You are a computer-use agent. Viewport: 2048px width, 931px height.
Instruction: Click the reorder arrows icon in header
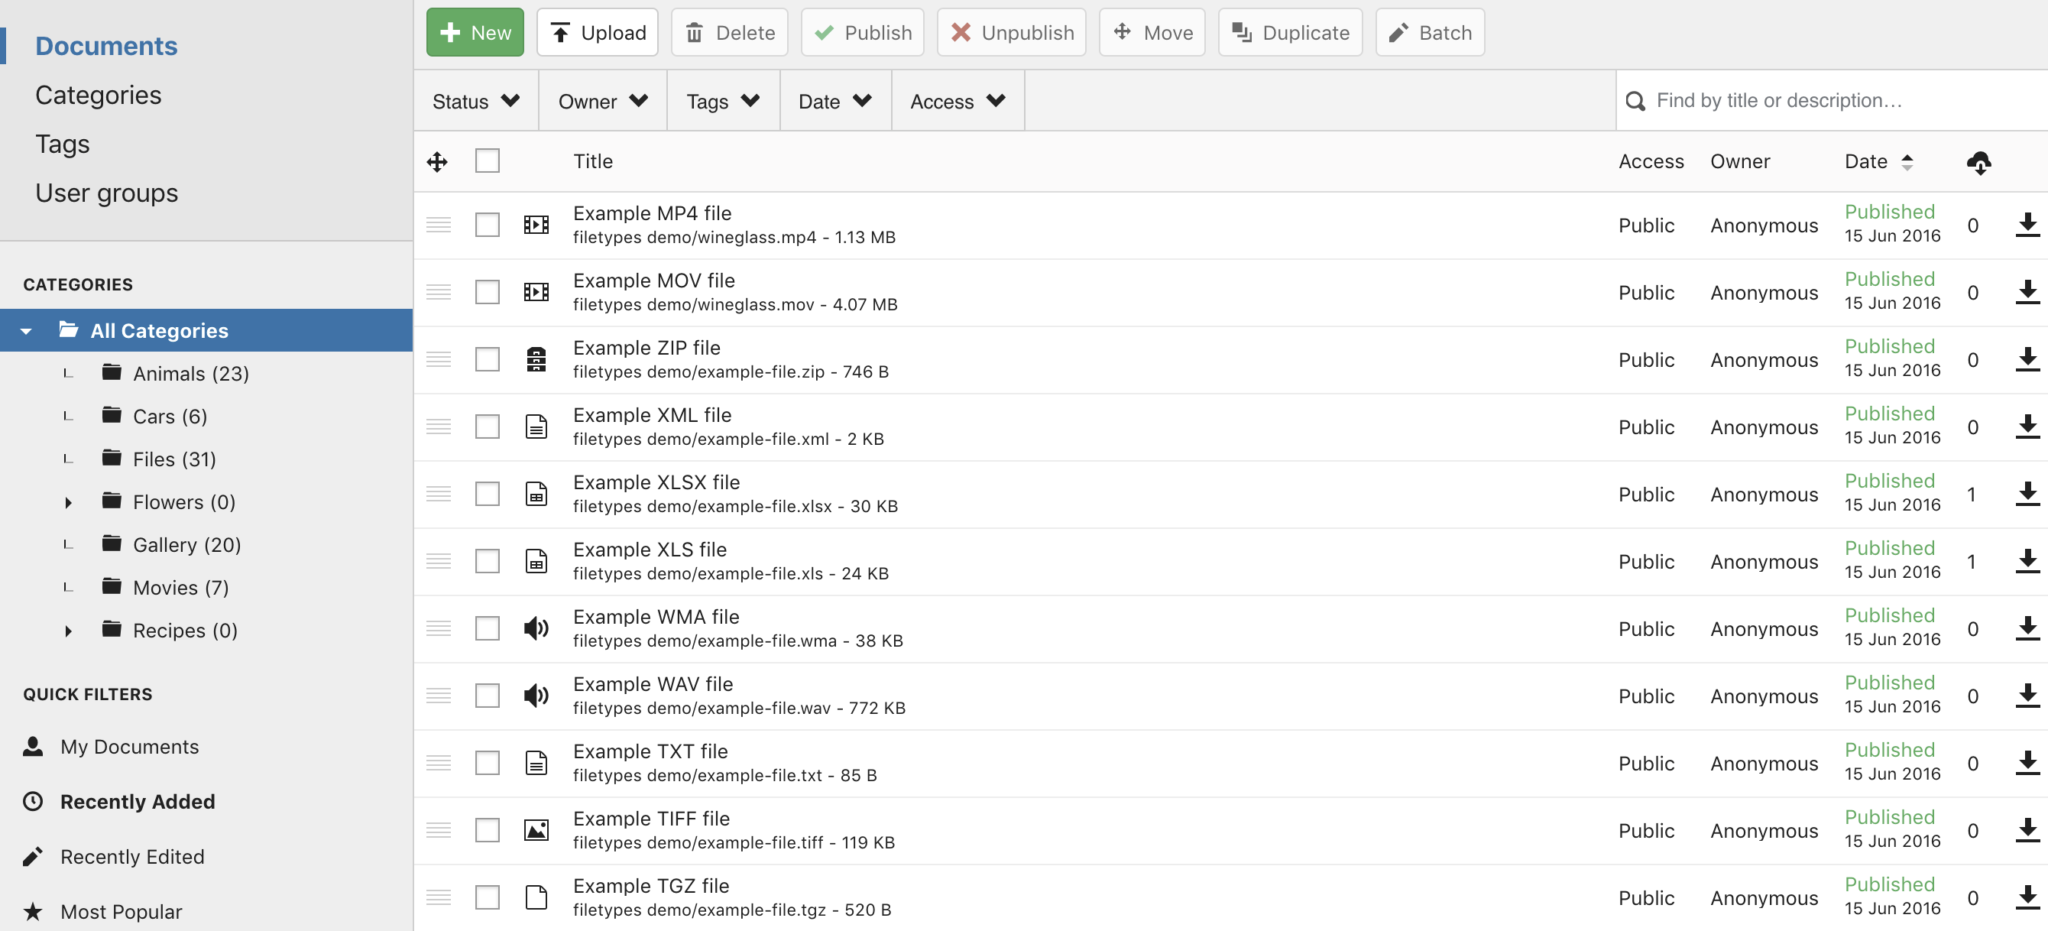pyautogui.click(x=437, y=162)
